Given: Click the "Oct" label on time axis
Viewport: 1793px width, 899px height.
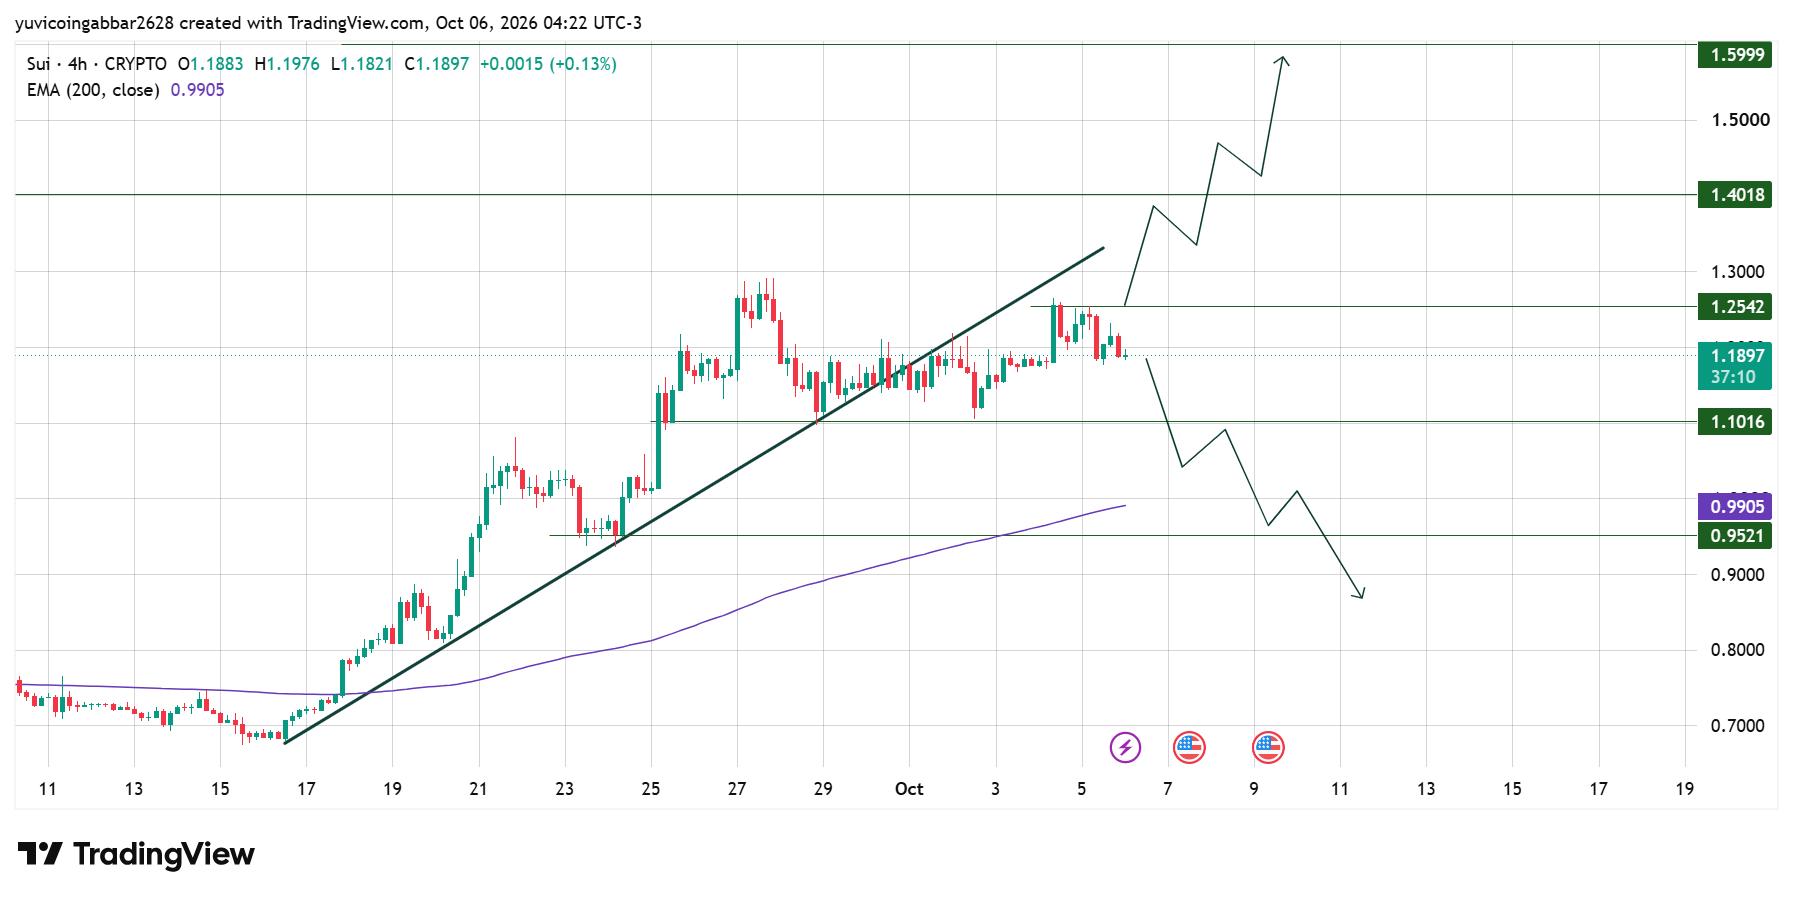Looking at the screenshot, I should click(909, 789).
